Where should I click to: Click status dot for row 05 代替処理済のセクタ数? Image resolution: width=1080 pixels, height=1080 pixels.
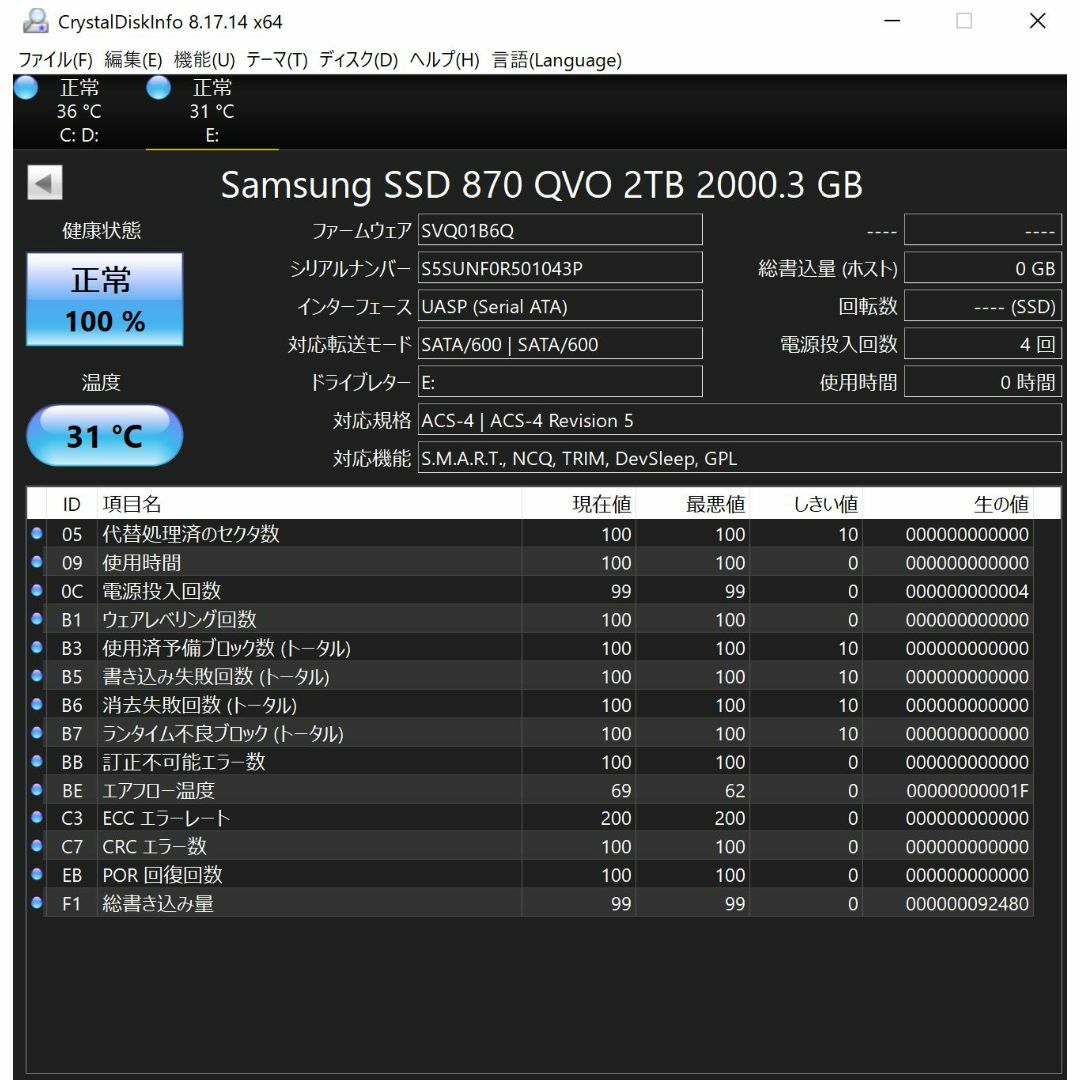[x=37, y=533]
